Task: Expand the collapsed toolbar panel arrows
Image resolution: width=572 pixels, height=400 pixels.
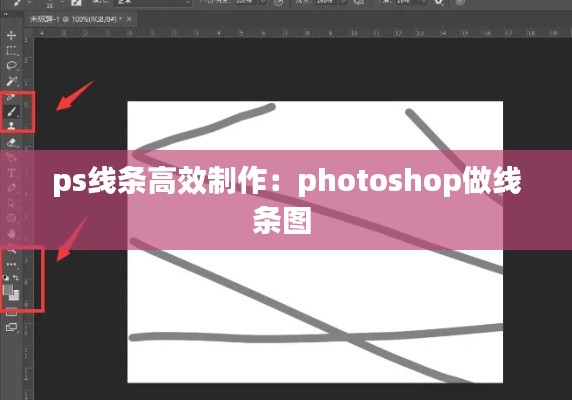Action: click(5, 15)
